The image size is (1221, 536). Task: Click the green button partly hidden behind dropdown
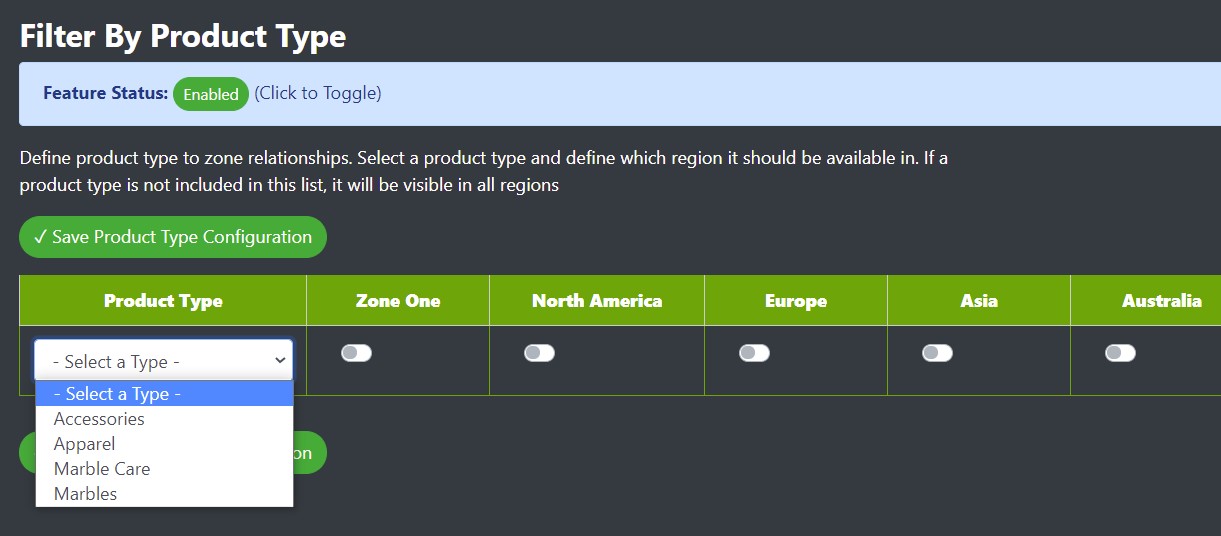coord(310,453)
